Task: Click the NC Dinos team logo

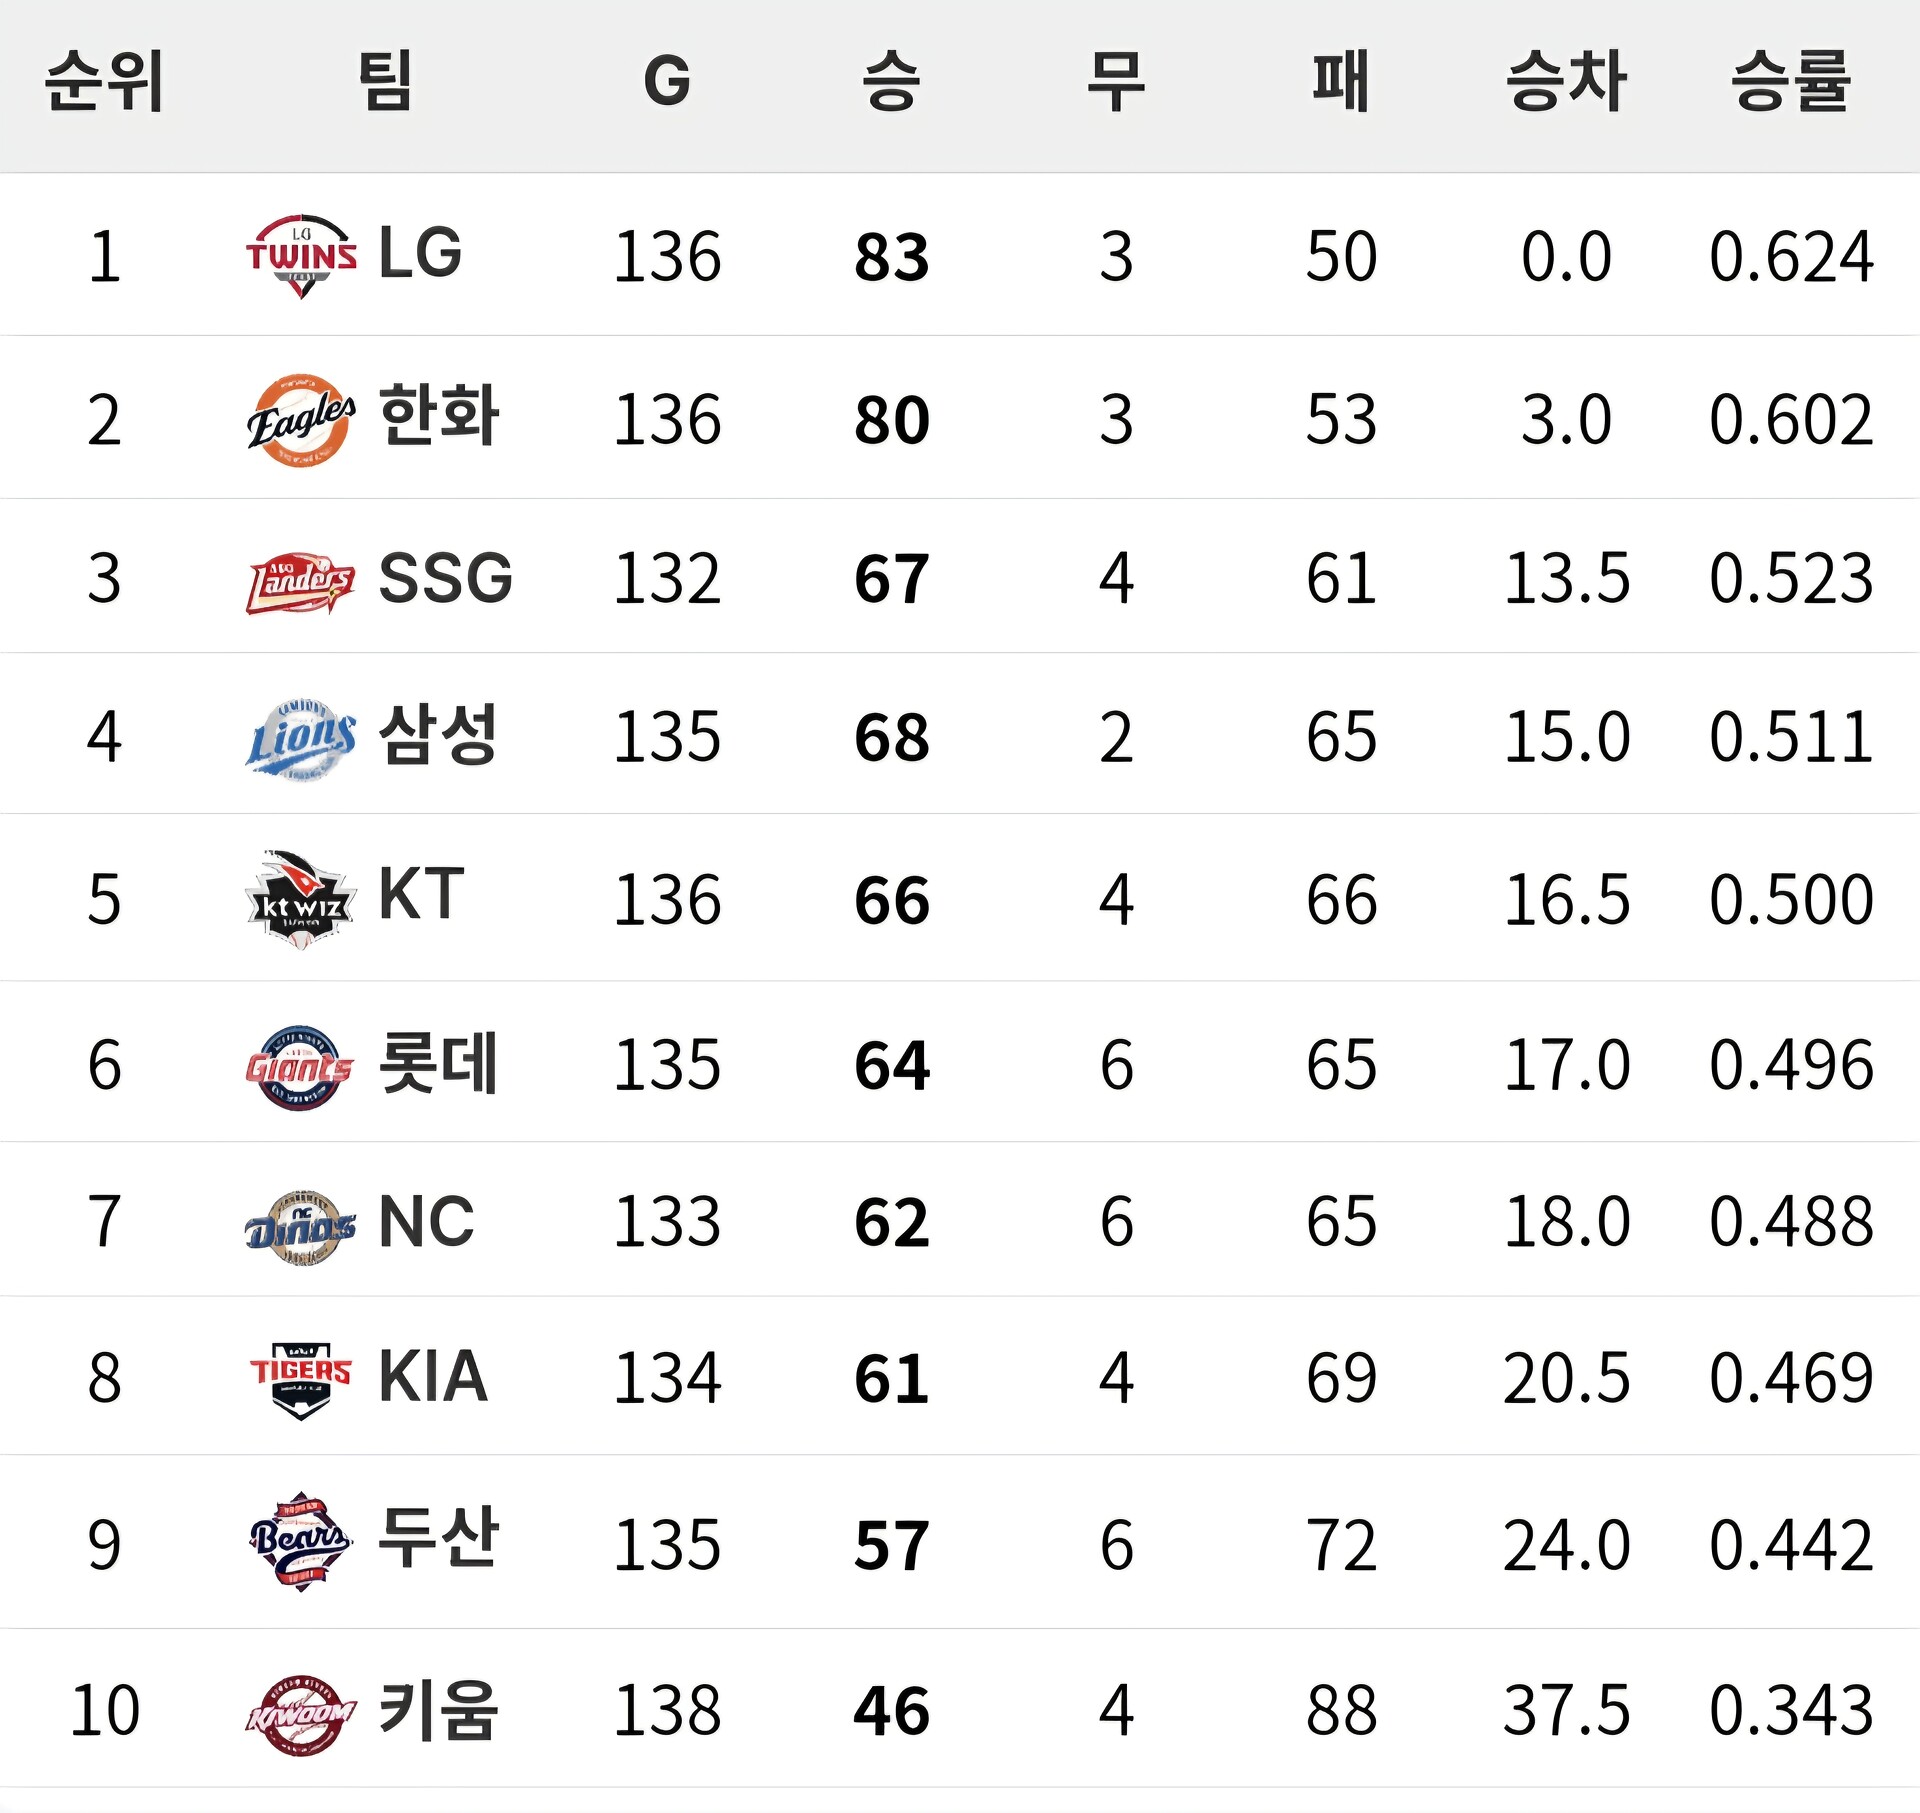Action: [x=300, y=1227]
